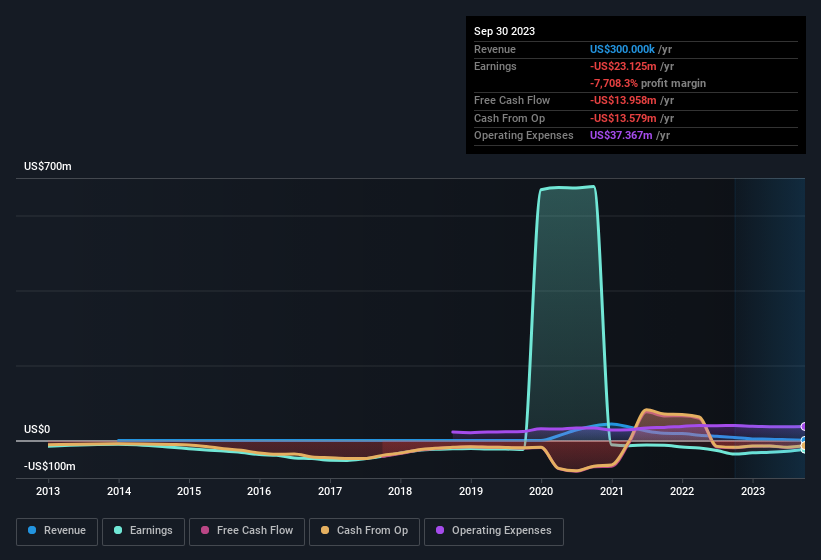821x560 pixels.
Task: Click the US$37.367m operating expenses value
Action: tap(621, 136)
